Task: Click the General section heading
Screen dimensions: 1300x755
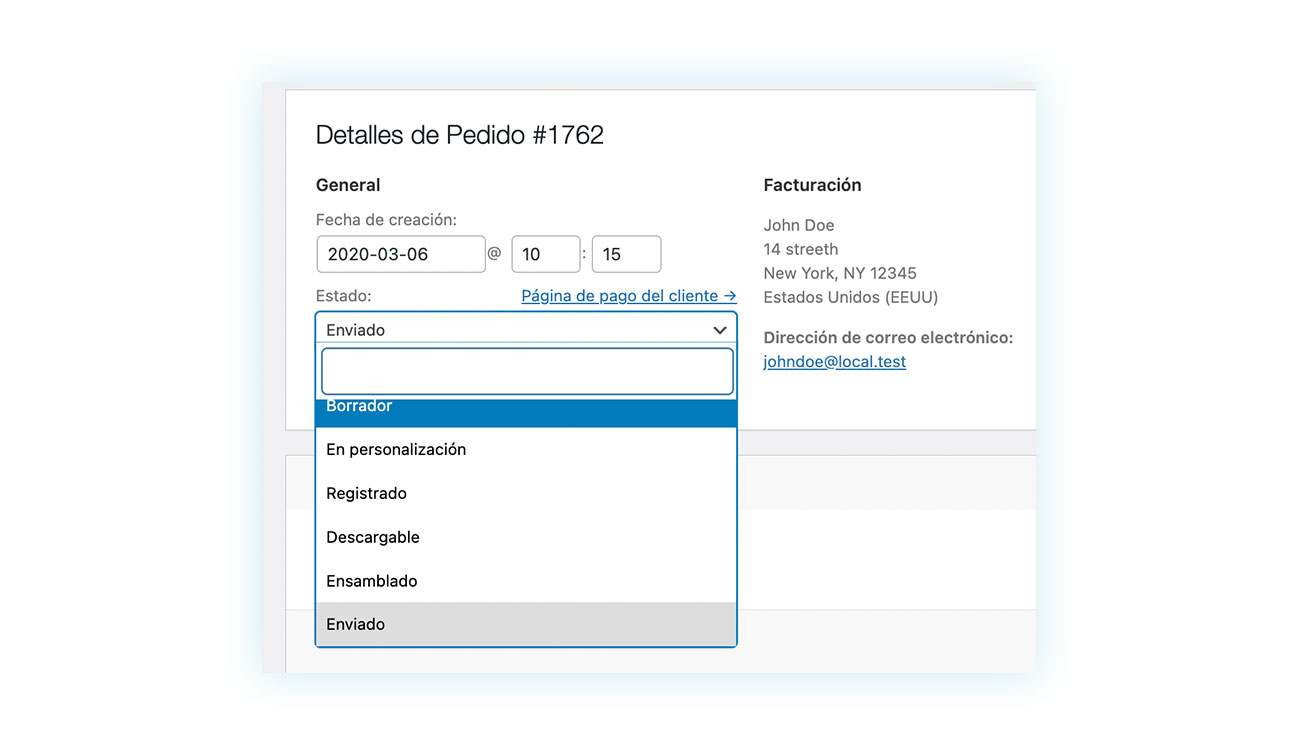Action: tap(348, 185)
